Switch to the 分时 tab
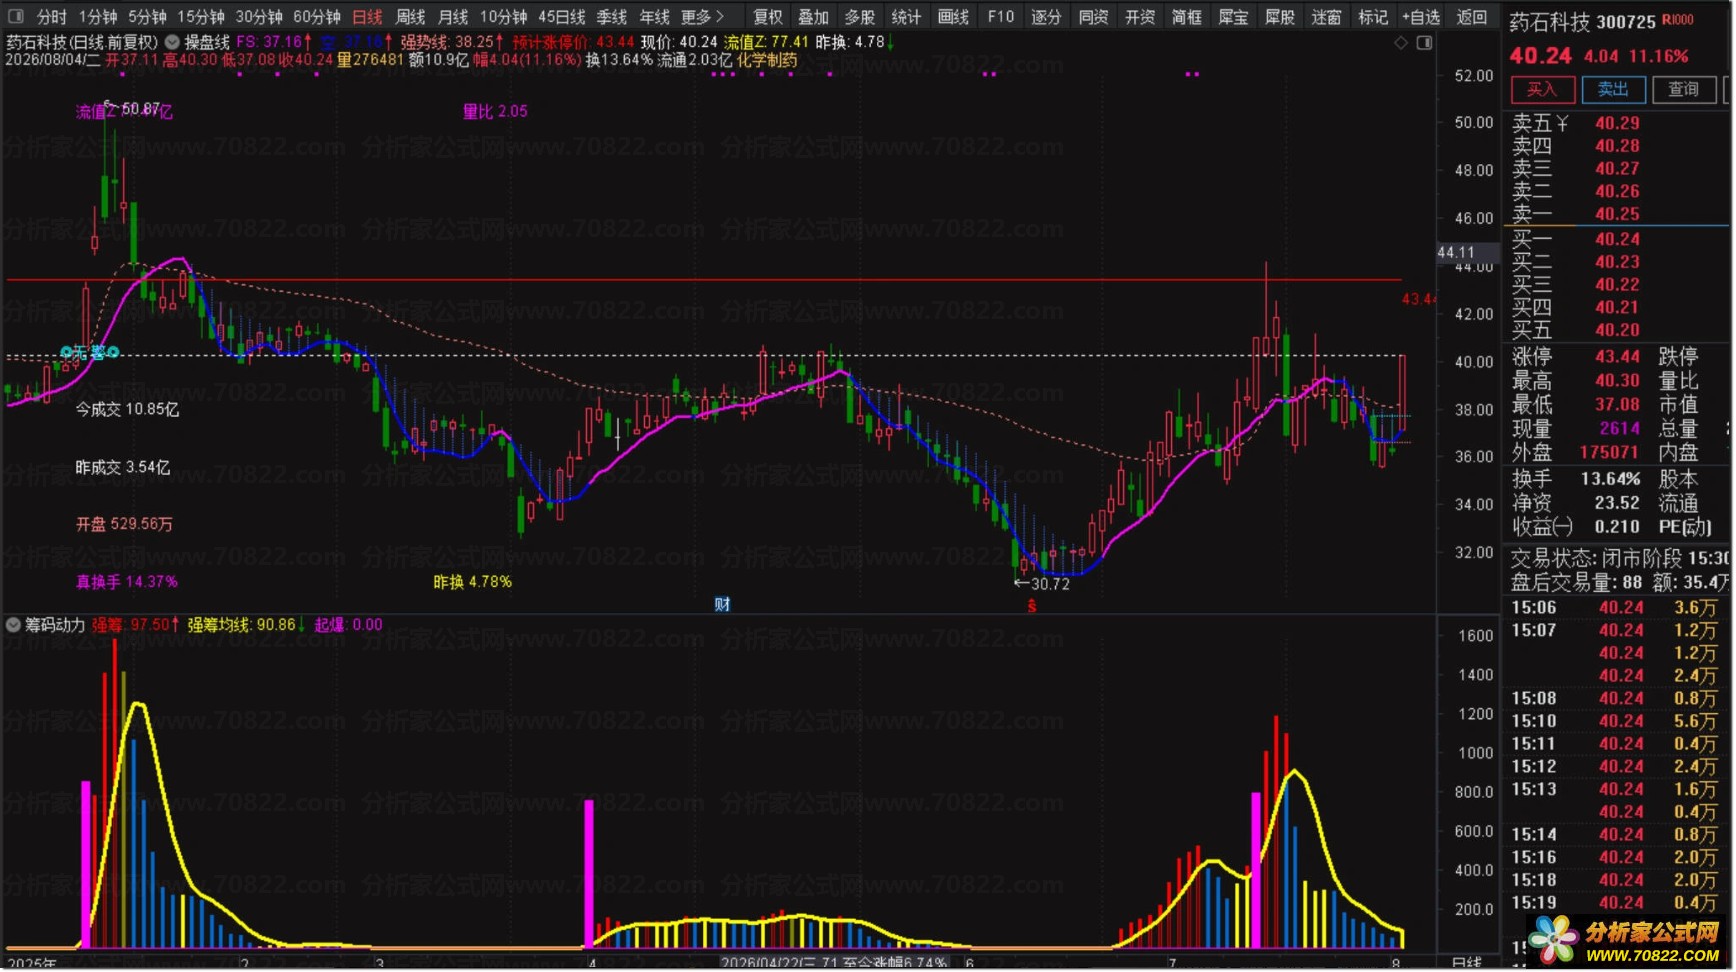 pos(52,17)
